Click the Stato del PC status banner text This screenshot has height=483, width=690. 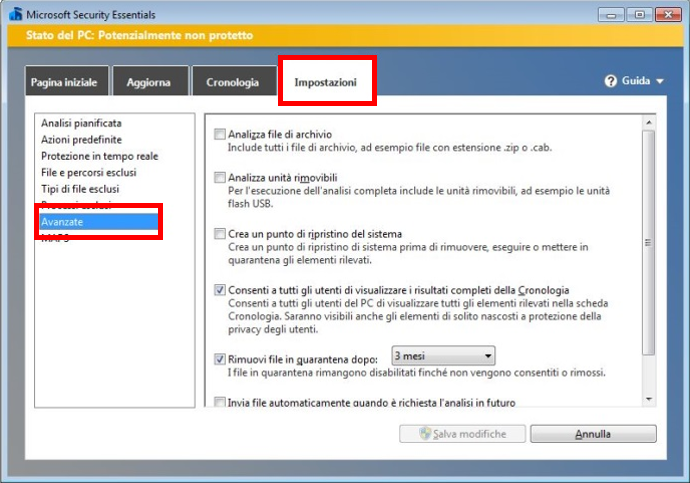tap(139, 35)
